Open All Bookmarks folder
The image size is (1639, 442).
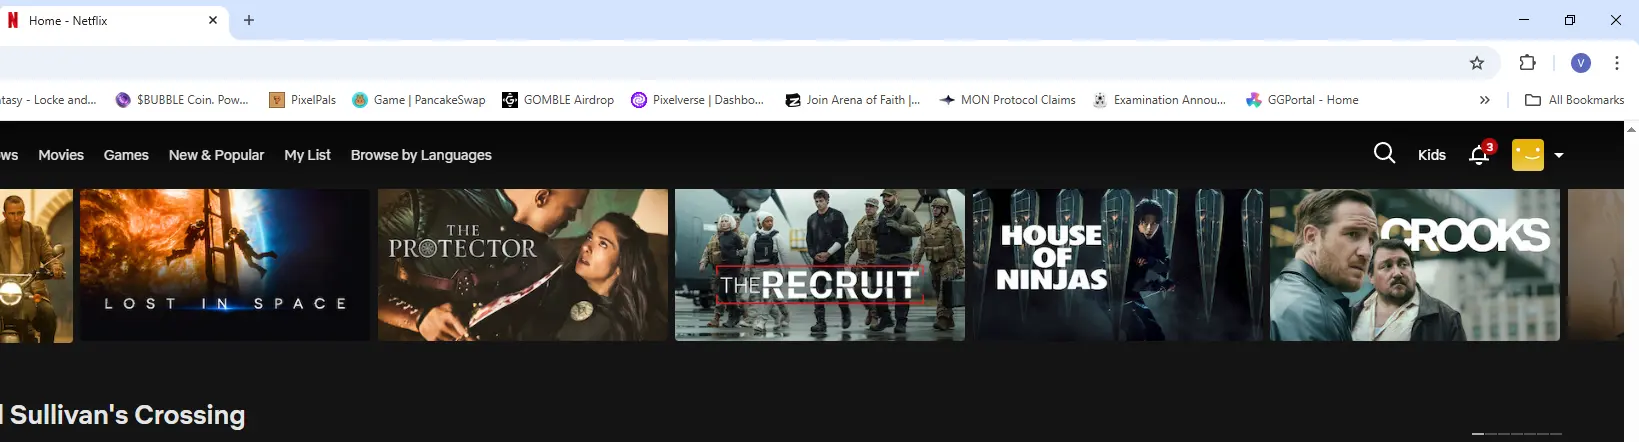[x=1574, y=100]
